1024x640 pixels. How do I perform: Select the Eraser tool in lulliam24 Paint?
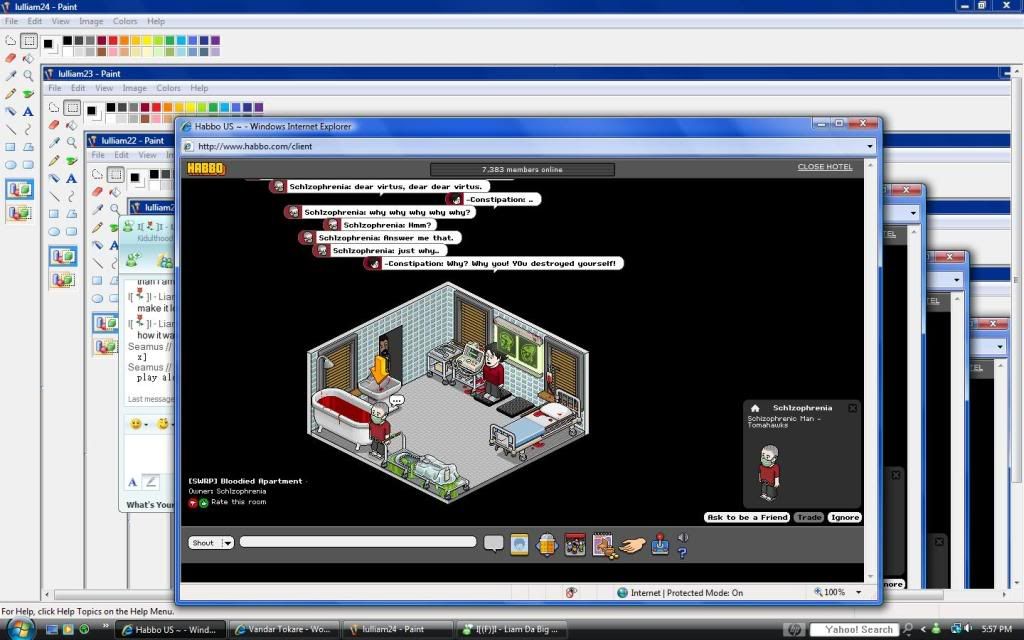[11, 58]
